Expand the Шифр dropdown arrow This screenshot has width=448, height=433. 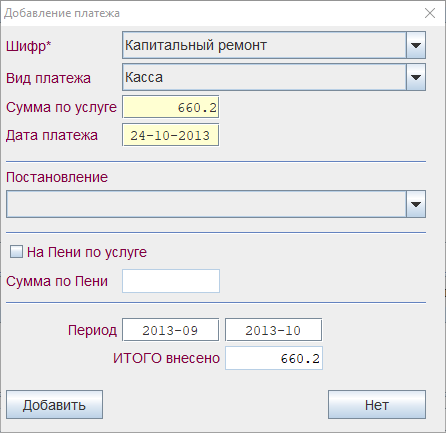pyautogui.click(x=416, y=45)
